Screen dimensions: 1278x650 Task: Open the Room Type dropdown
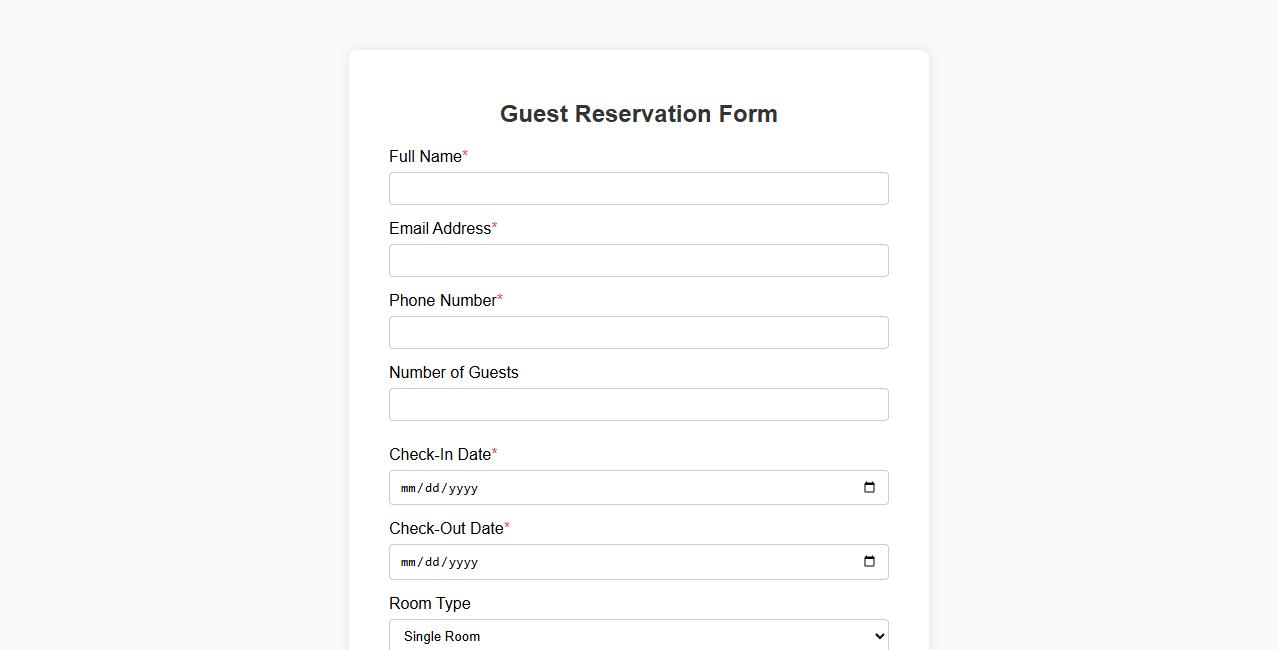pyautogui.click(x=639, y=636)
